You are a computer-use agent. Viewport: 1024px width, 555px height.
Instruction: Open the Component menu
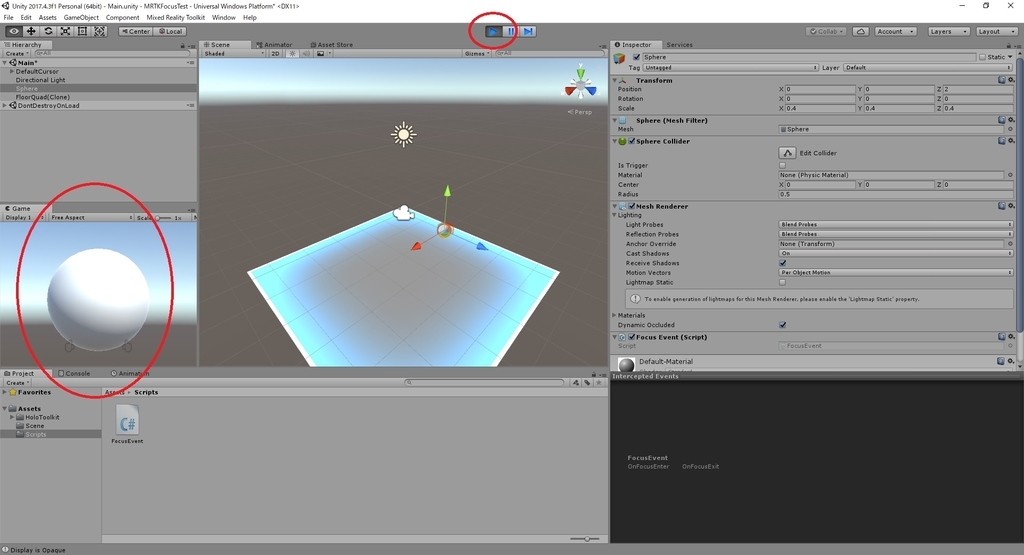122,18
